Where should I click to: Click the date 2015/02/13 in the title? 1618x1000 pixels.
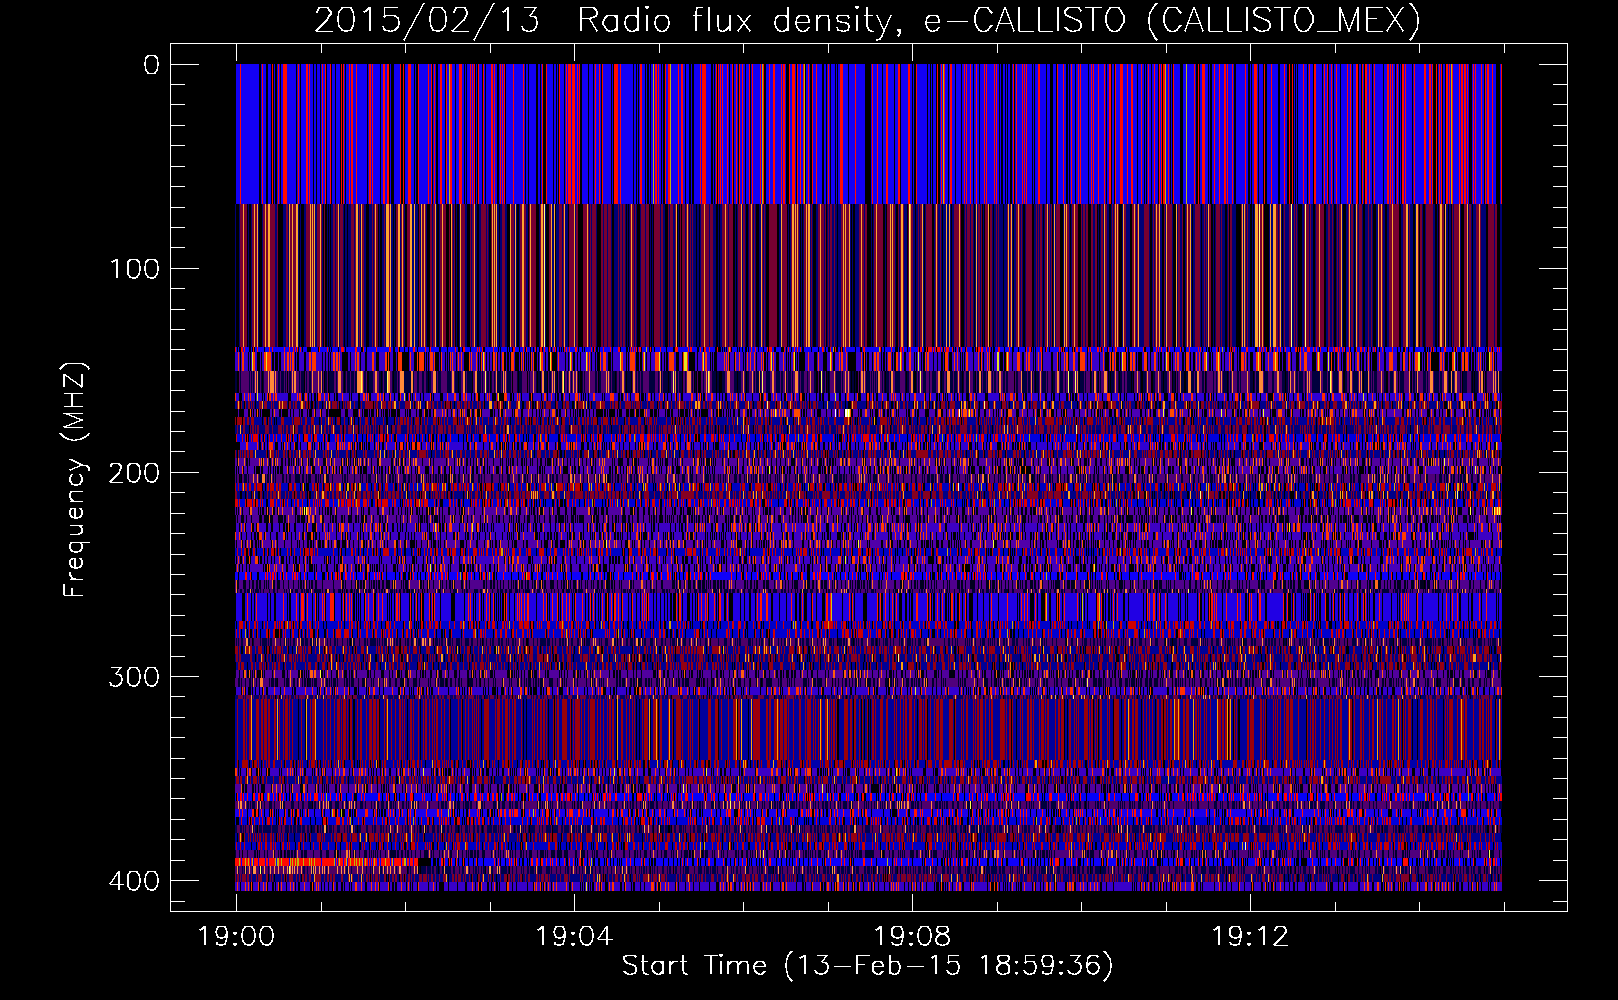click(427, 21)
